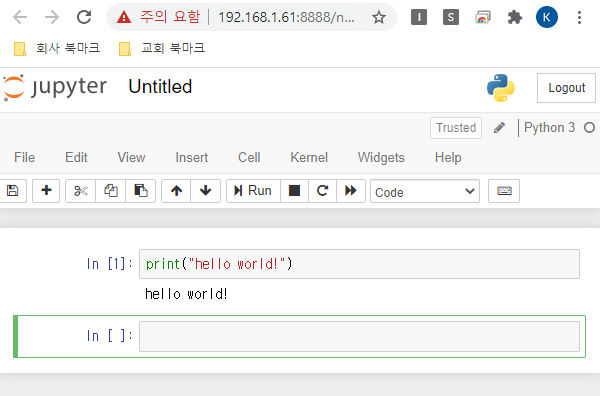Open the View menu

pyautogui.click(x=131, y=157)
